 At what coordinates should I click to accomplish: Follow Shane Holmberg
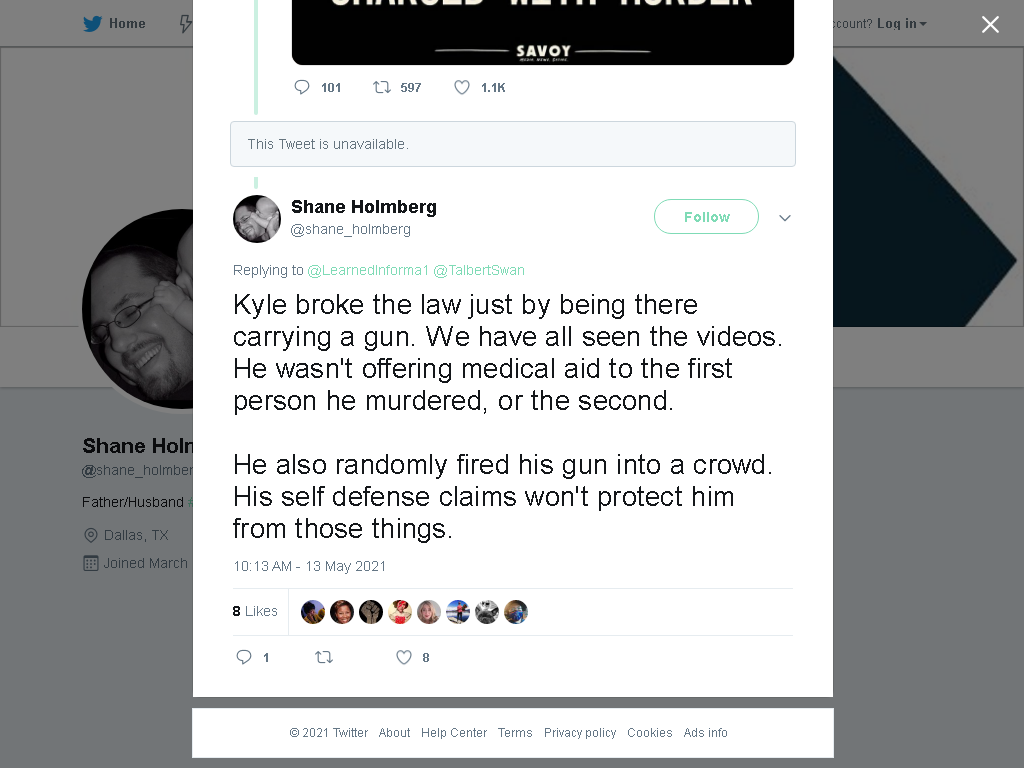[x=706, y=217]
